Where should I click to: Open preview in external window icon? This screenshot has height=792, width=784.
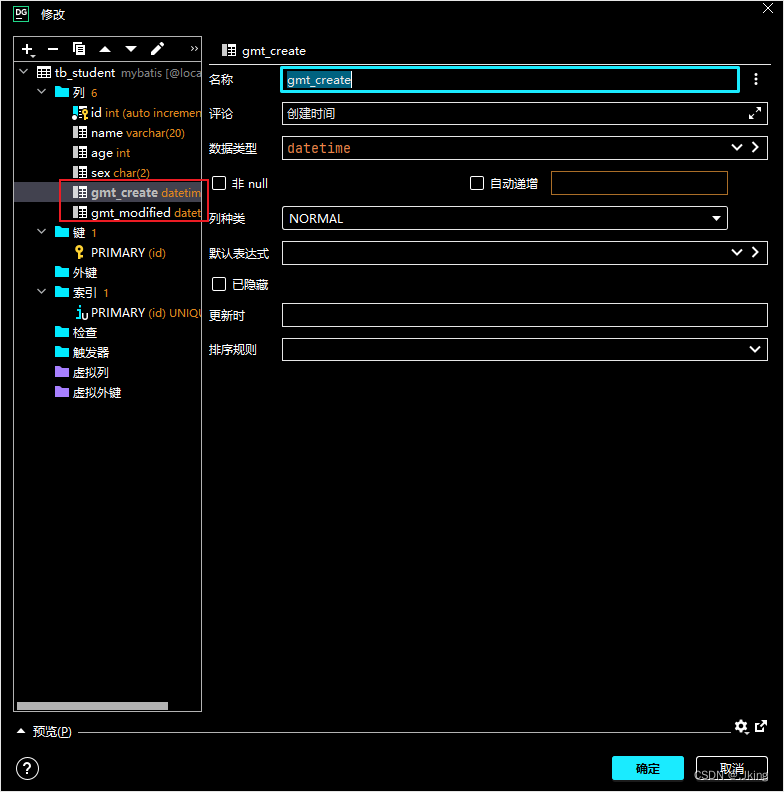(761, 726)
